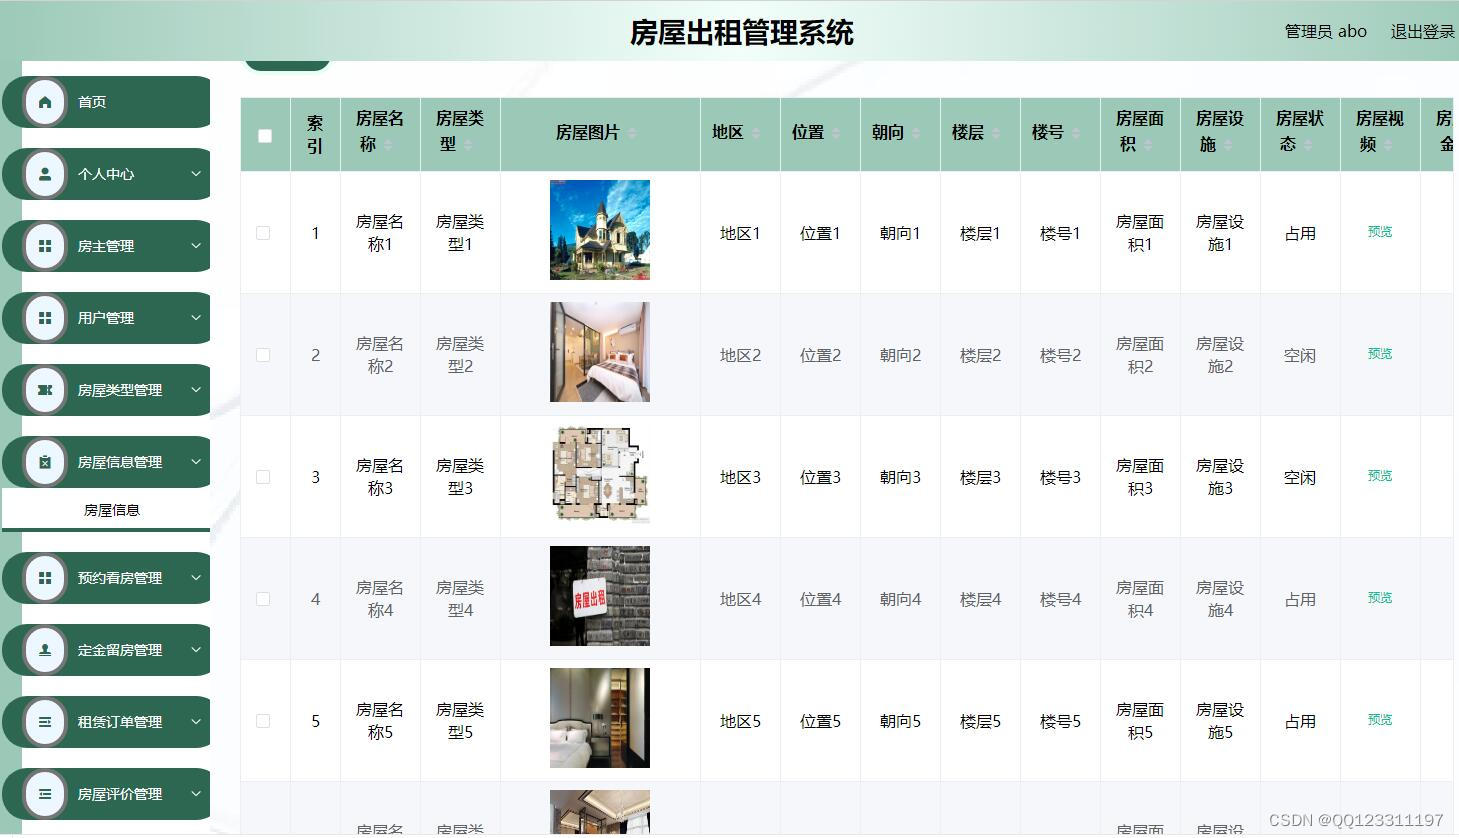Image resolution: width=1459 pixels, height=838 pixels.
Task: Click the list icon for 租赁订单管理
Action: click(x=45, y=722)
